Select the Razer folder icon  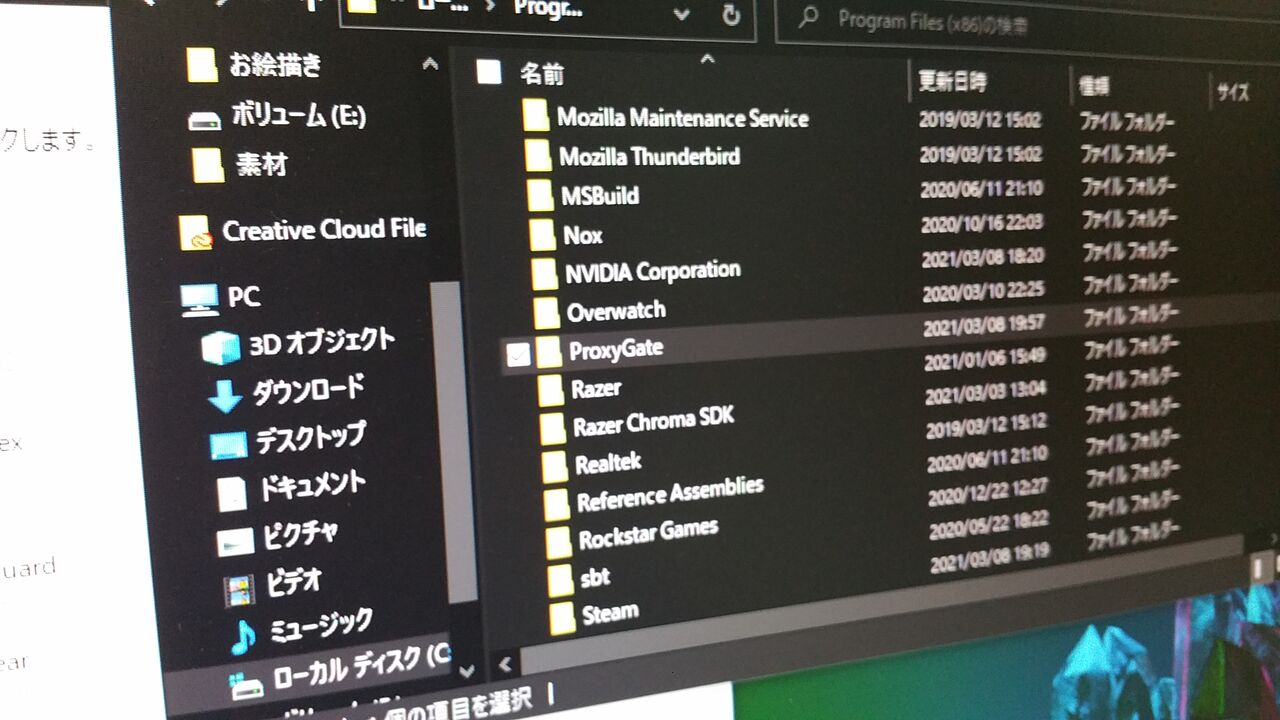coord(550,390)
